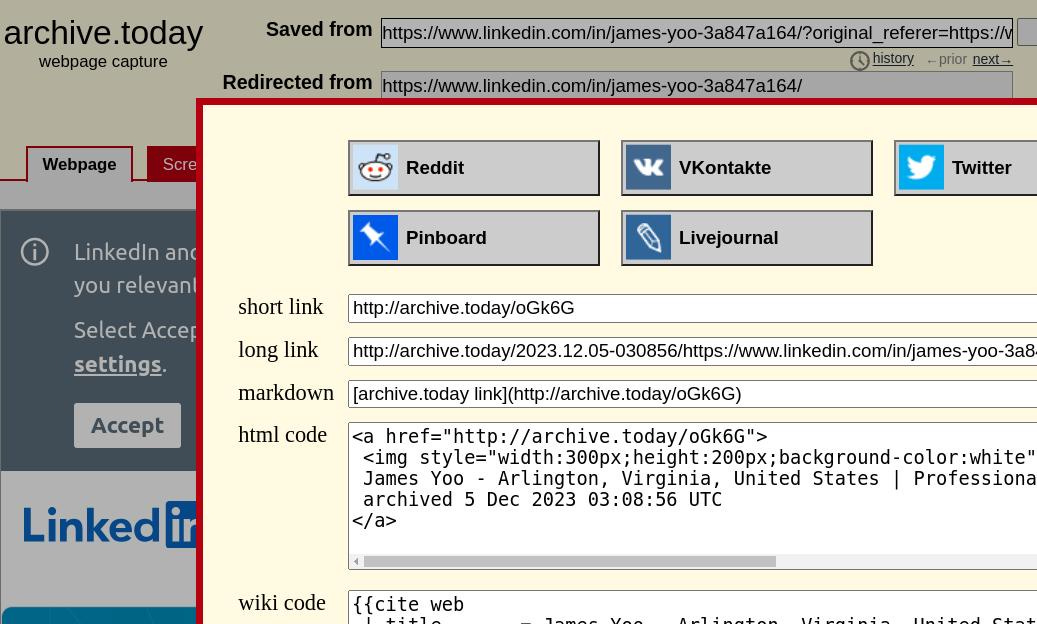This screenshot has height=624, width=1037.
Task: Click the html code horizontal scrollbar
Action: coord(569,562)
